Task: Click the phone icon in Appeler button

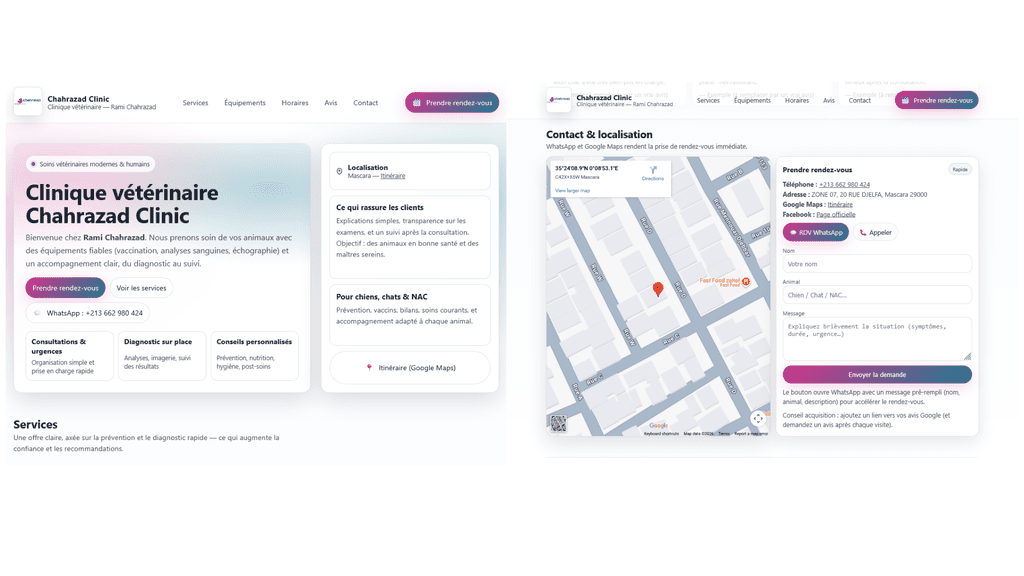Action: 863,232
